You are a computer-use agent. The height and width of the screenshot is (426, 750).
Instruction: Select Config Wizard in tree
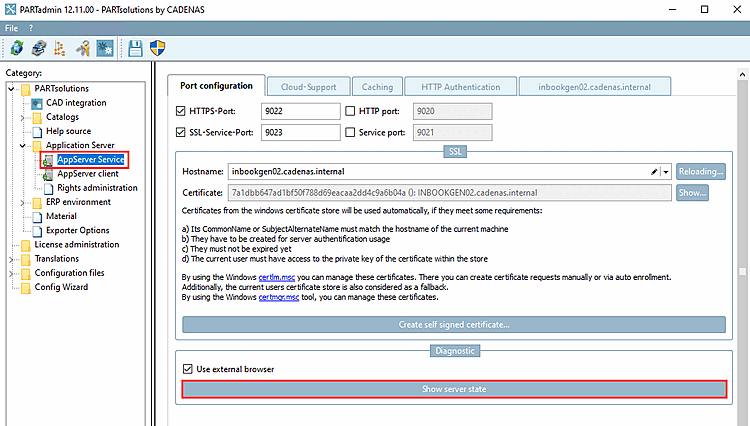pyautogui.click(x=61, y=287)
